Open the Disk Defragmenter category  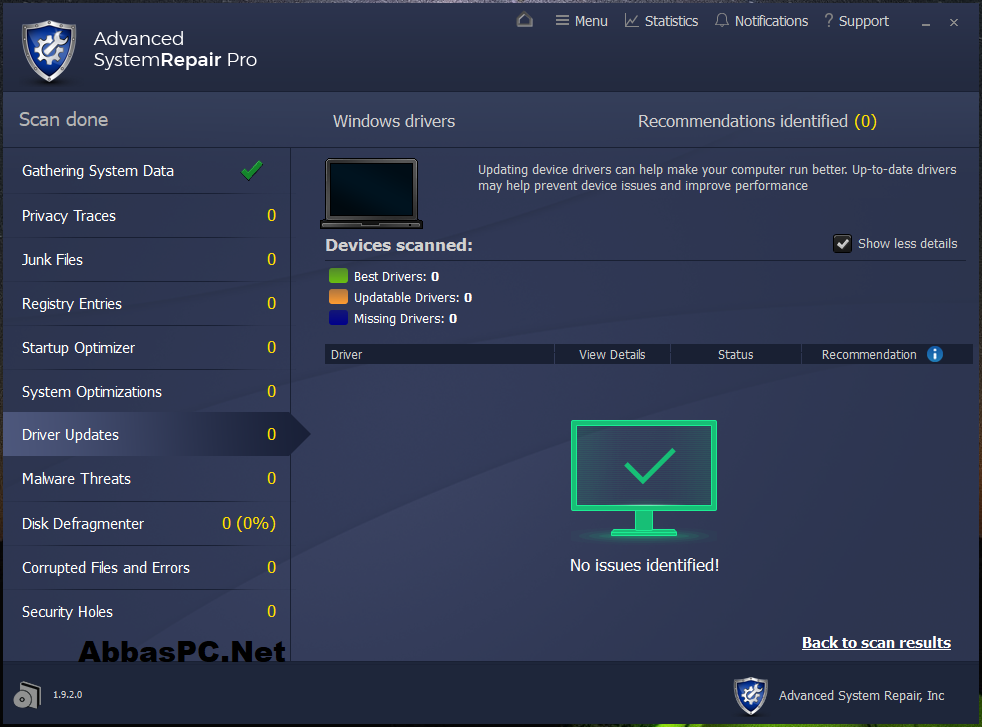point(147,523)
